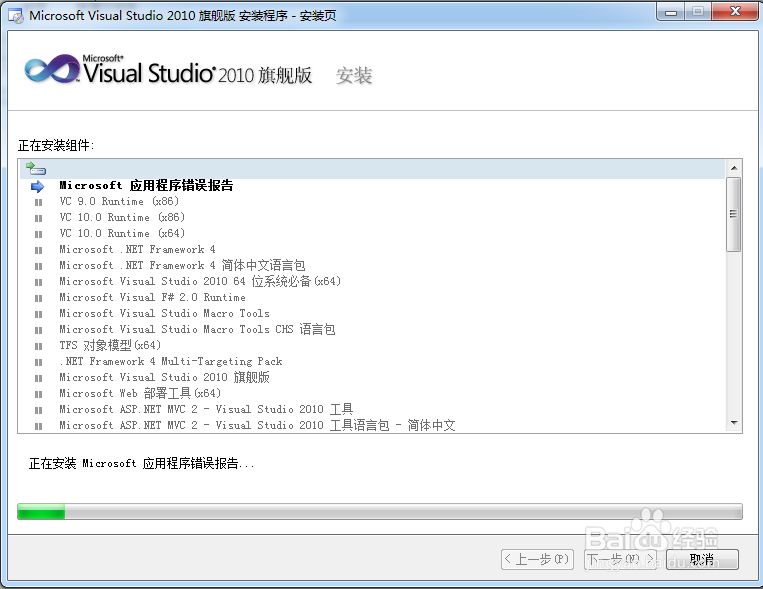Click the pending icon beside Visual Studio Macro Tools
Image resolution: width=763 pixels, height=589 pixels.
(38, 314)
